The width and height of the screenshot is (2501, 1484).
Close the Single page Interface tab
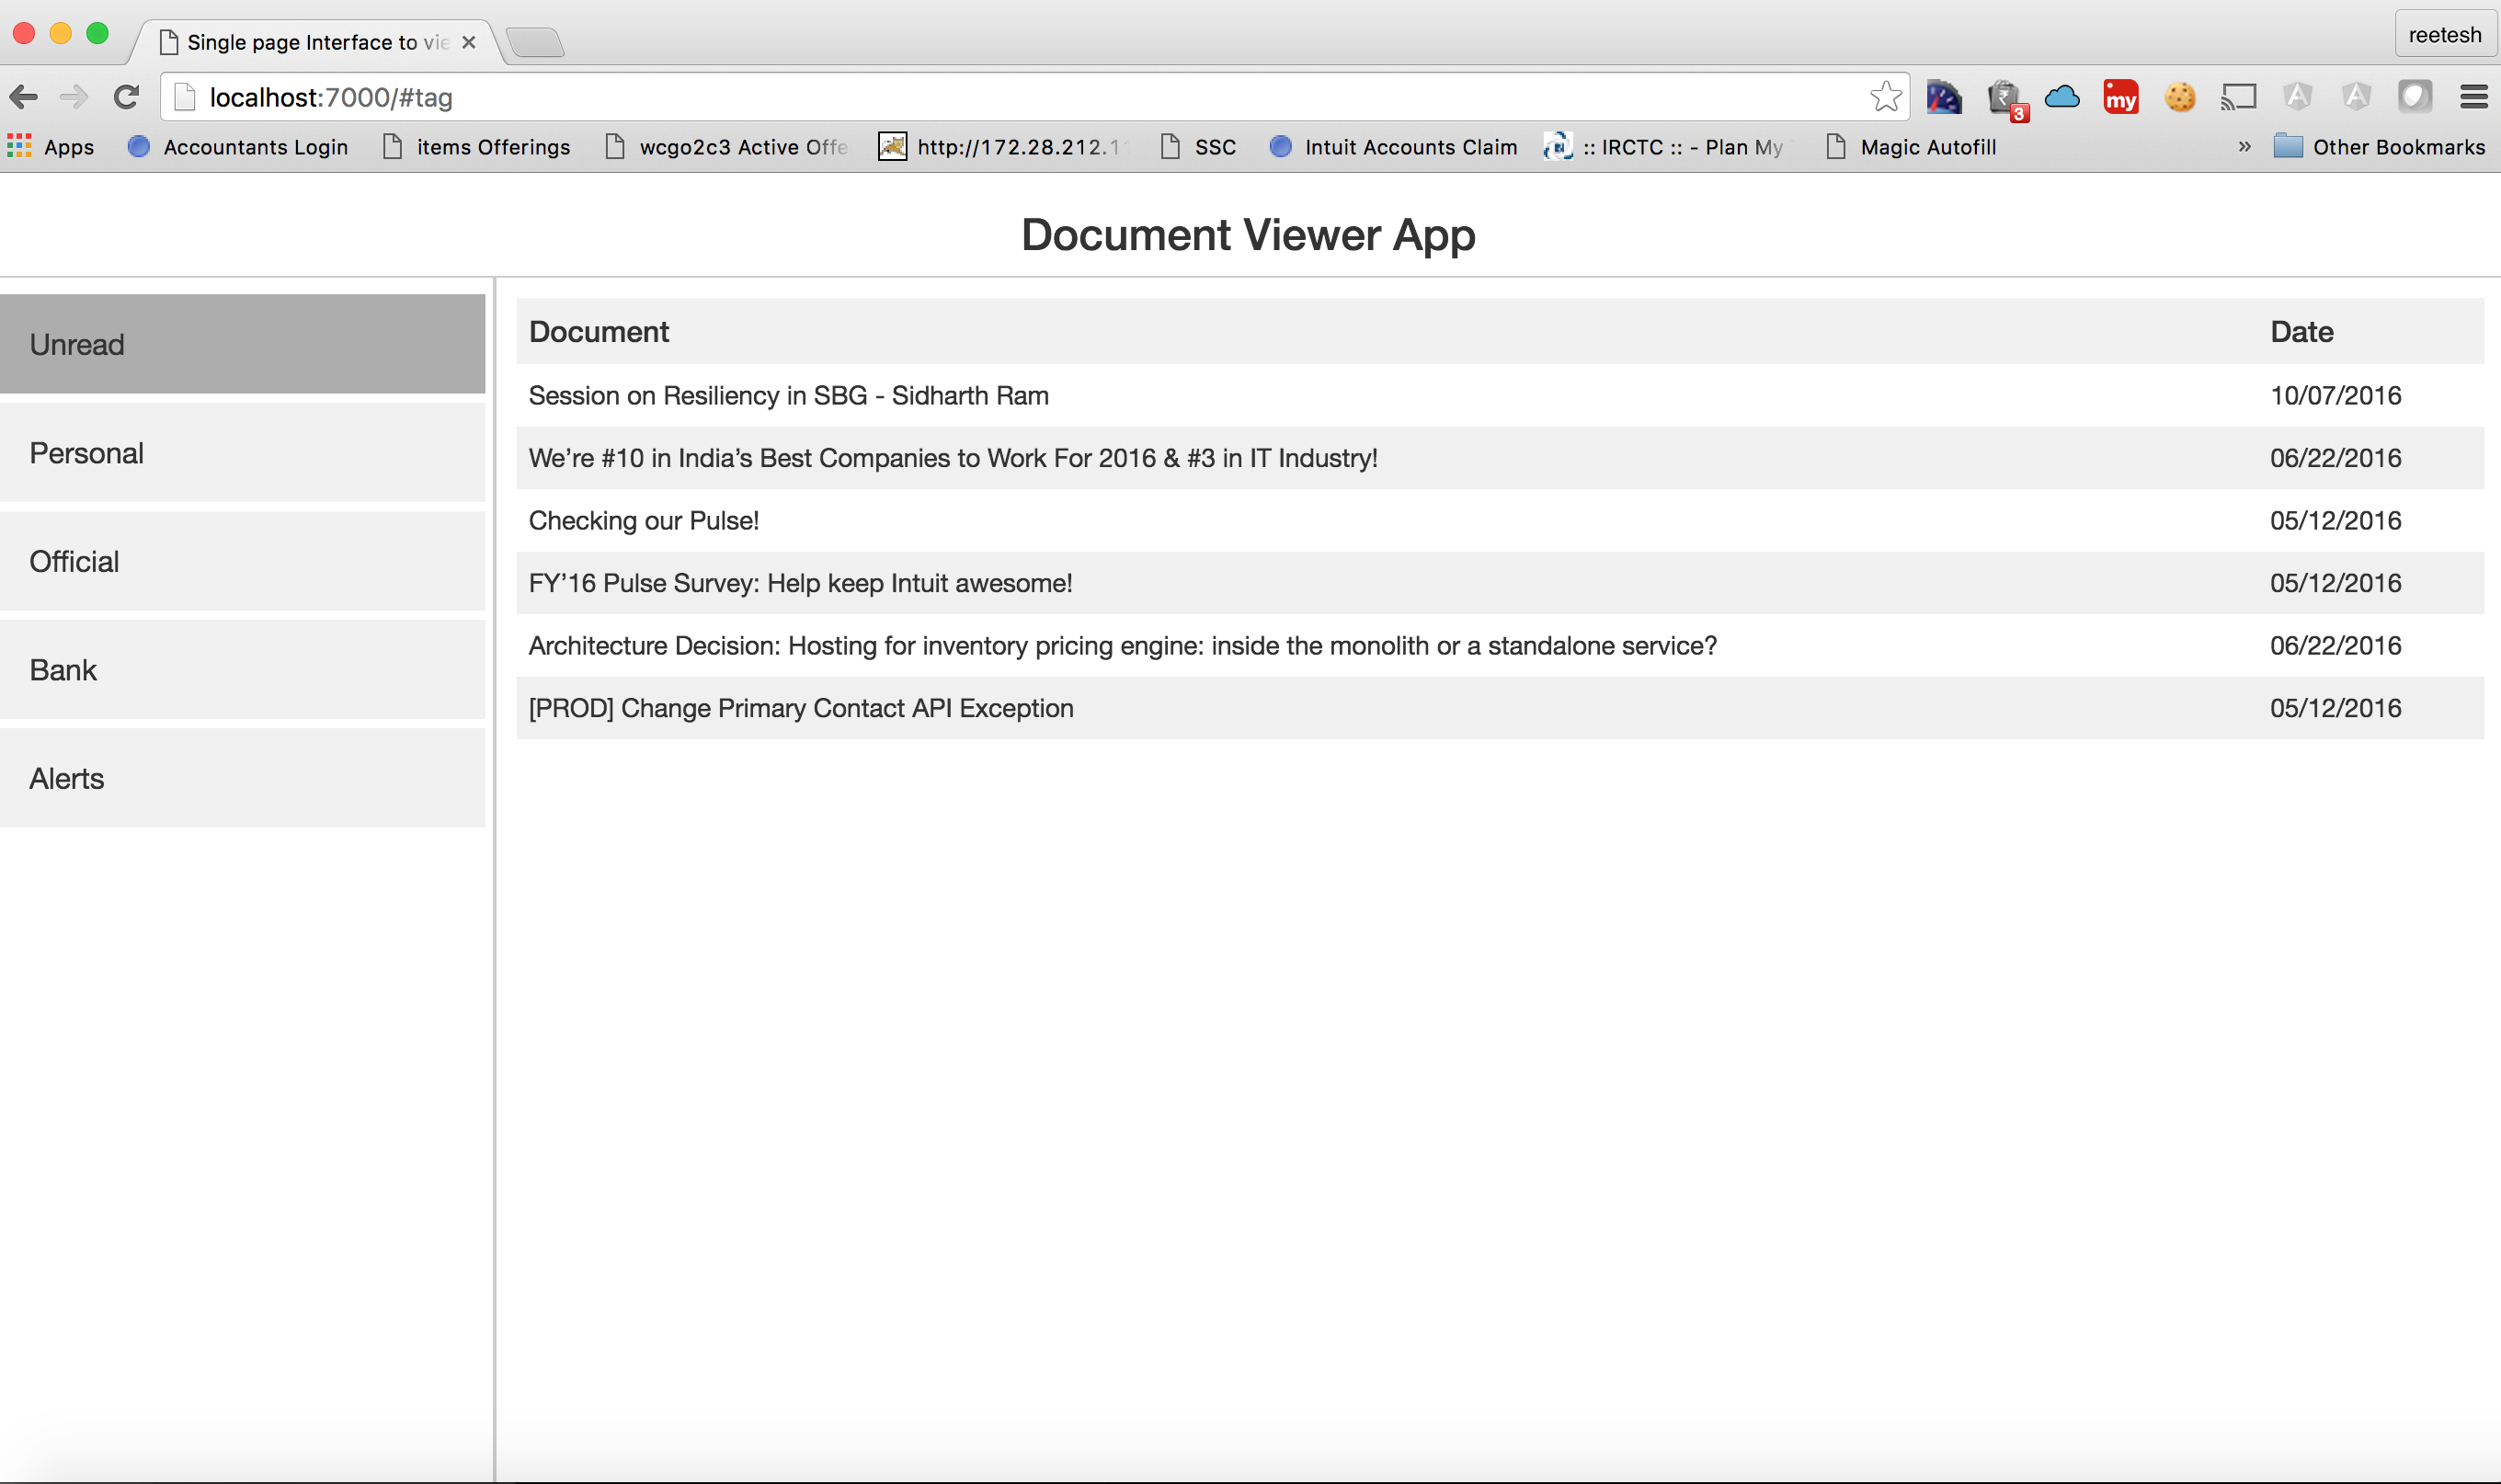click(468, 42)
